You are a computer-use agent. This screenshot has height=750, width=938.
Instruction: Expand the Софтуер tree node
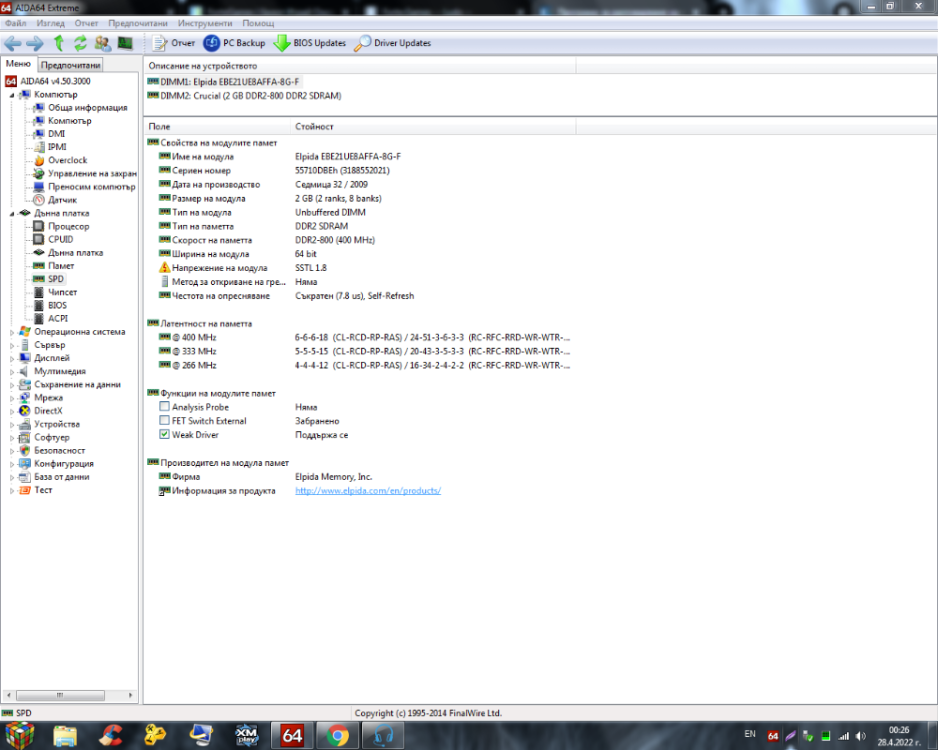pyautogui.click(x=11, y=437)
